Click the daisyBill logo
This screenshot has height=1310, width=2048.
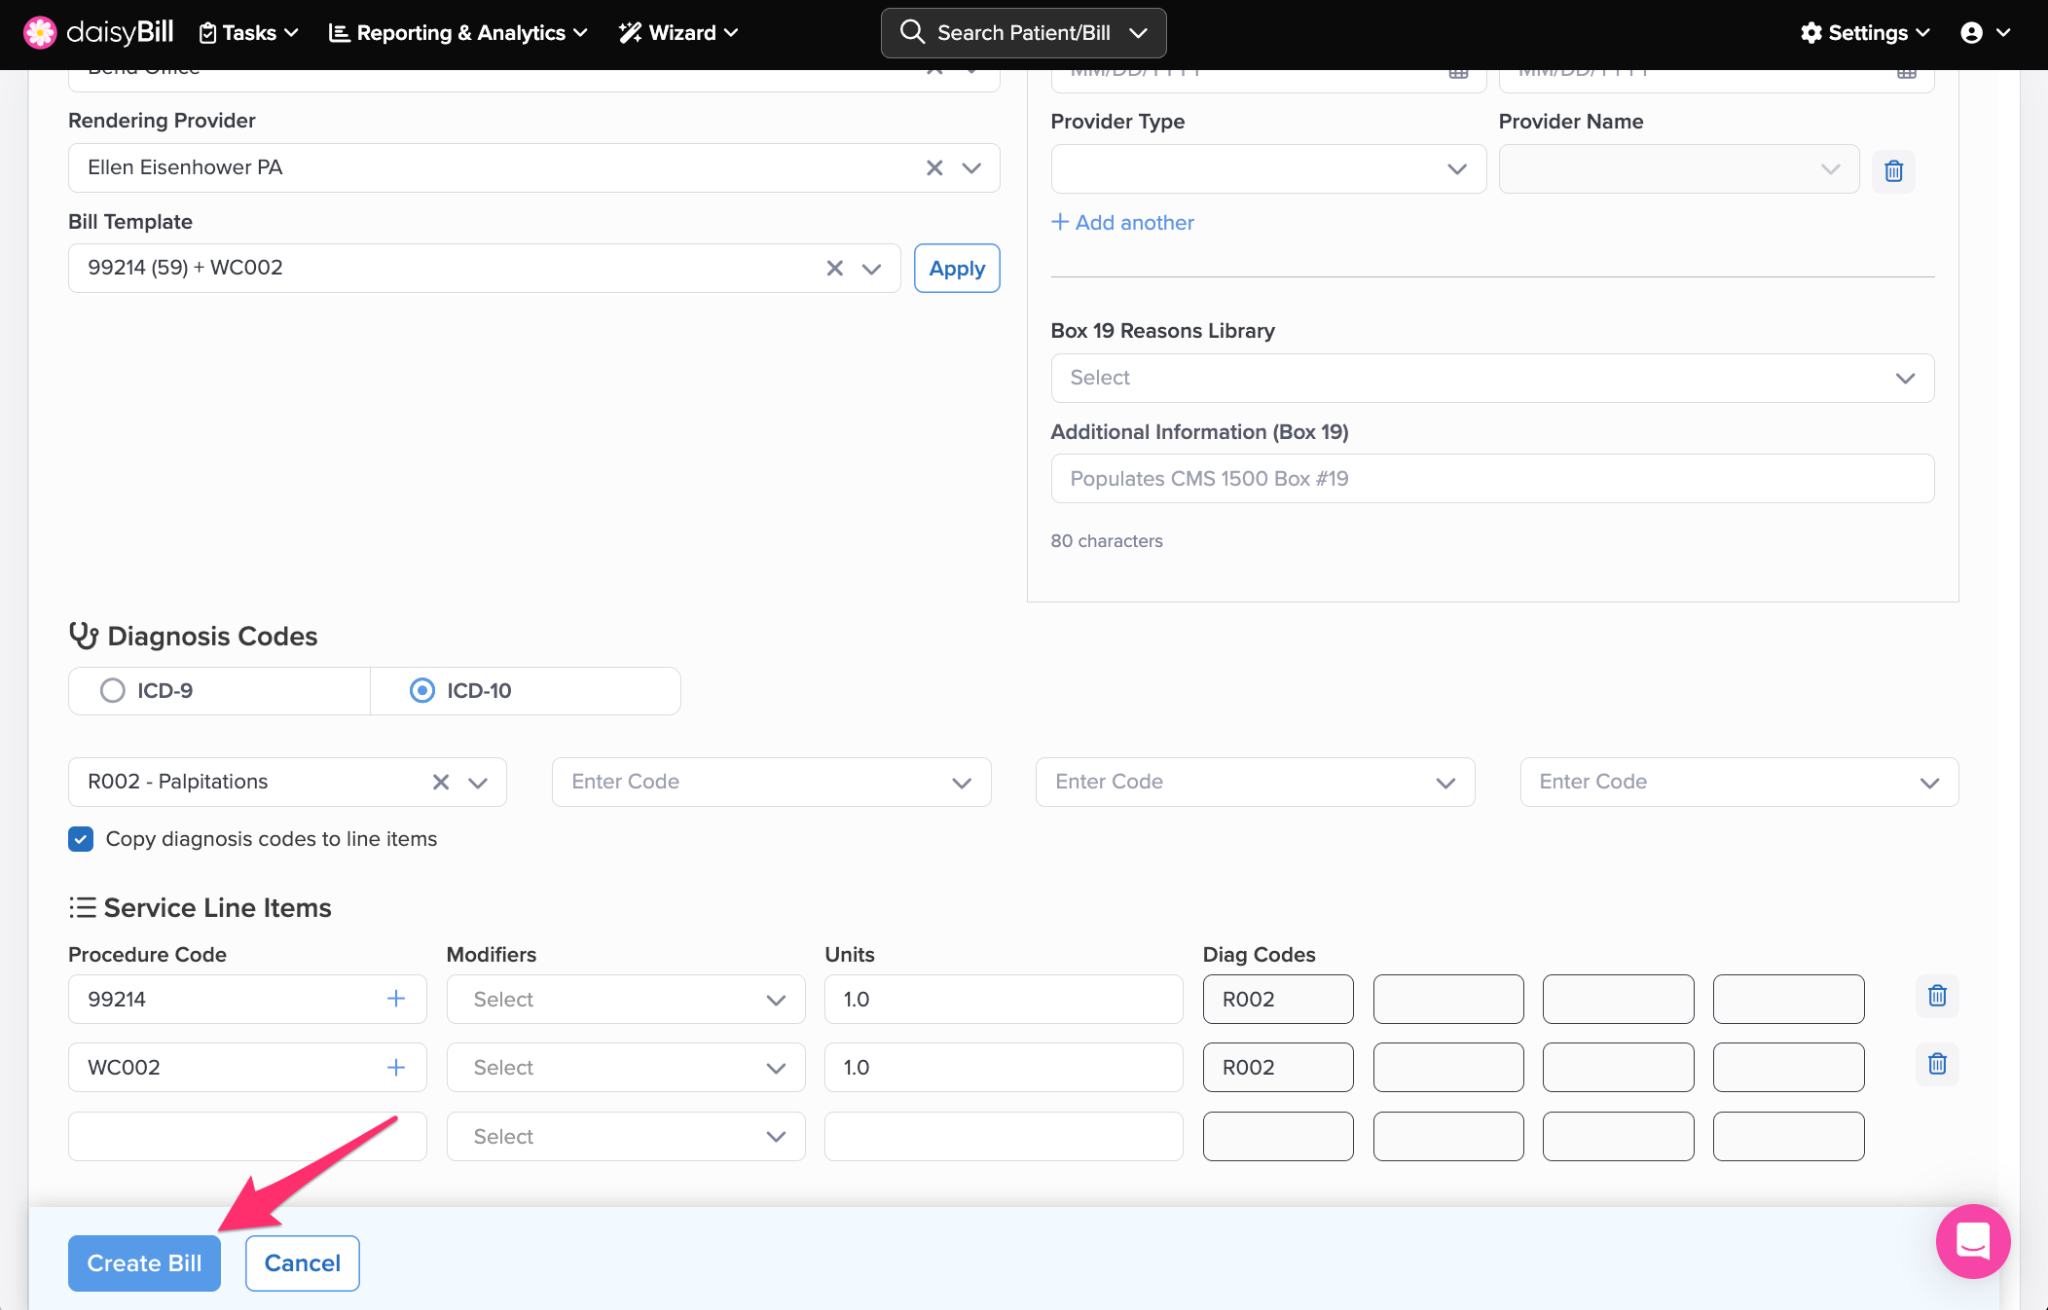[x=98, y=32]
